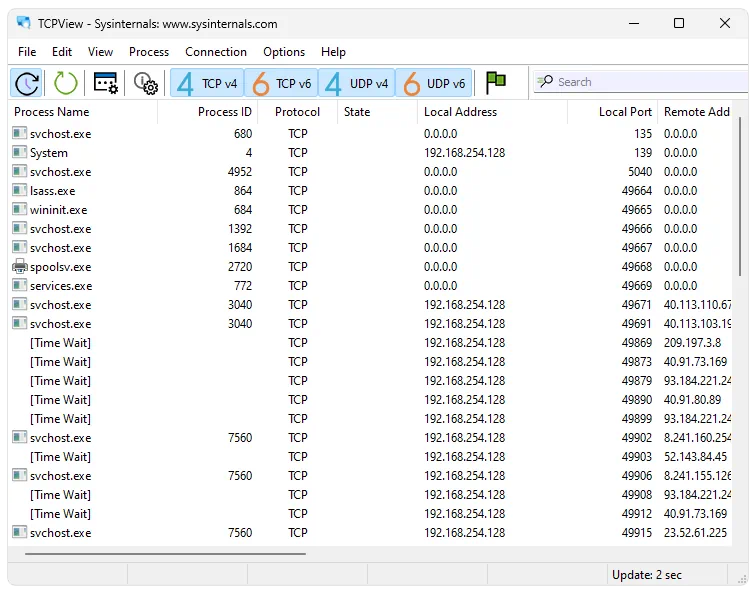Click the remote address 209.197.3.8
The height and width of the screenshot is (591, 755).
[692, 343]
